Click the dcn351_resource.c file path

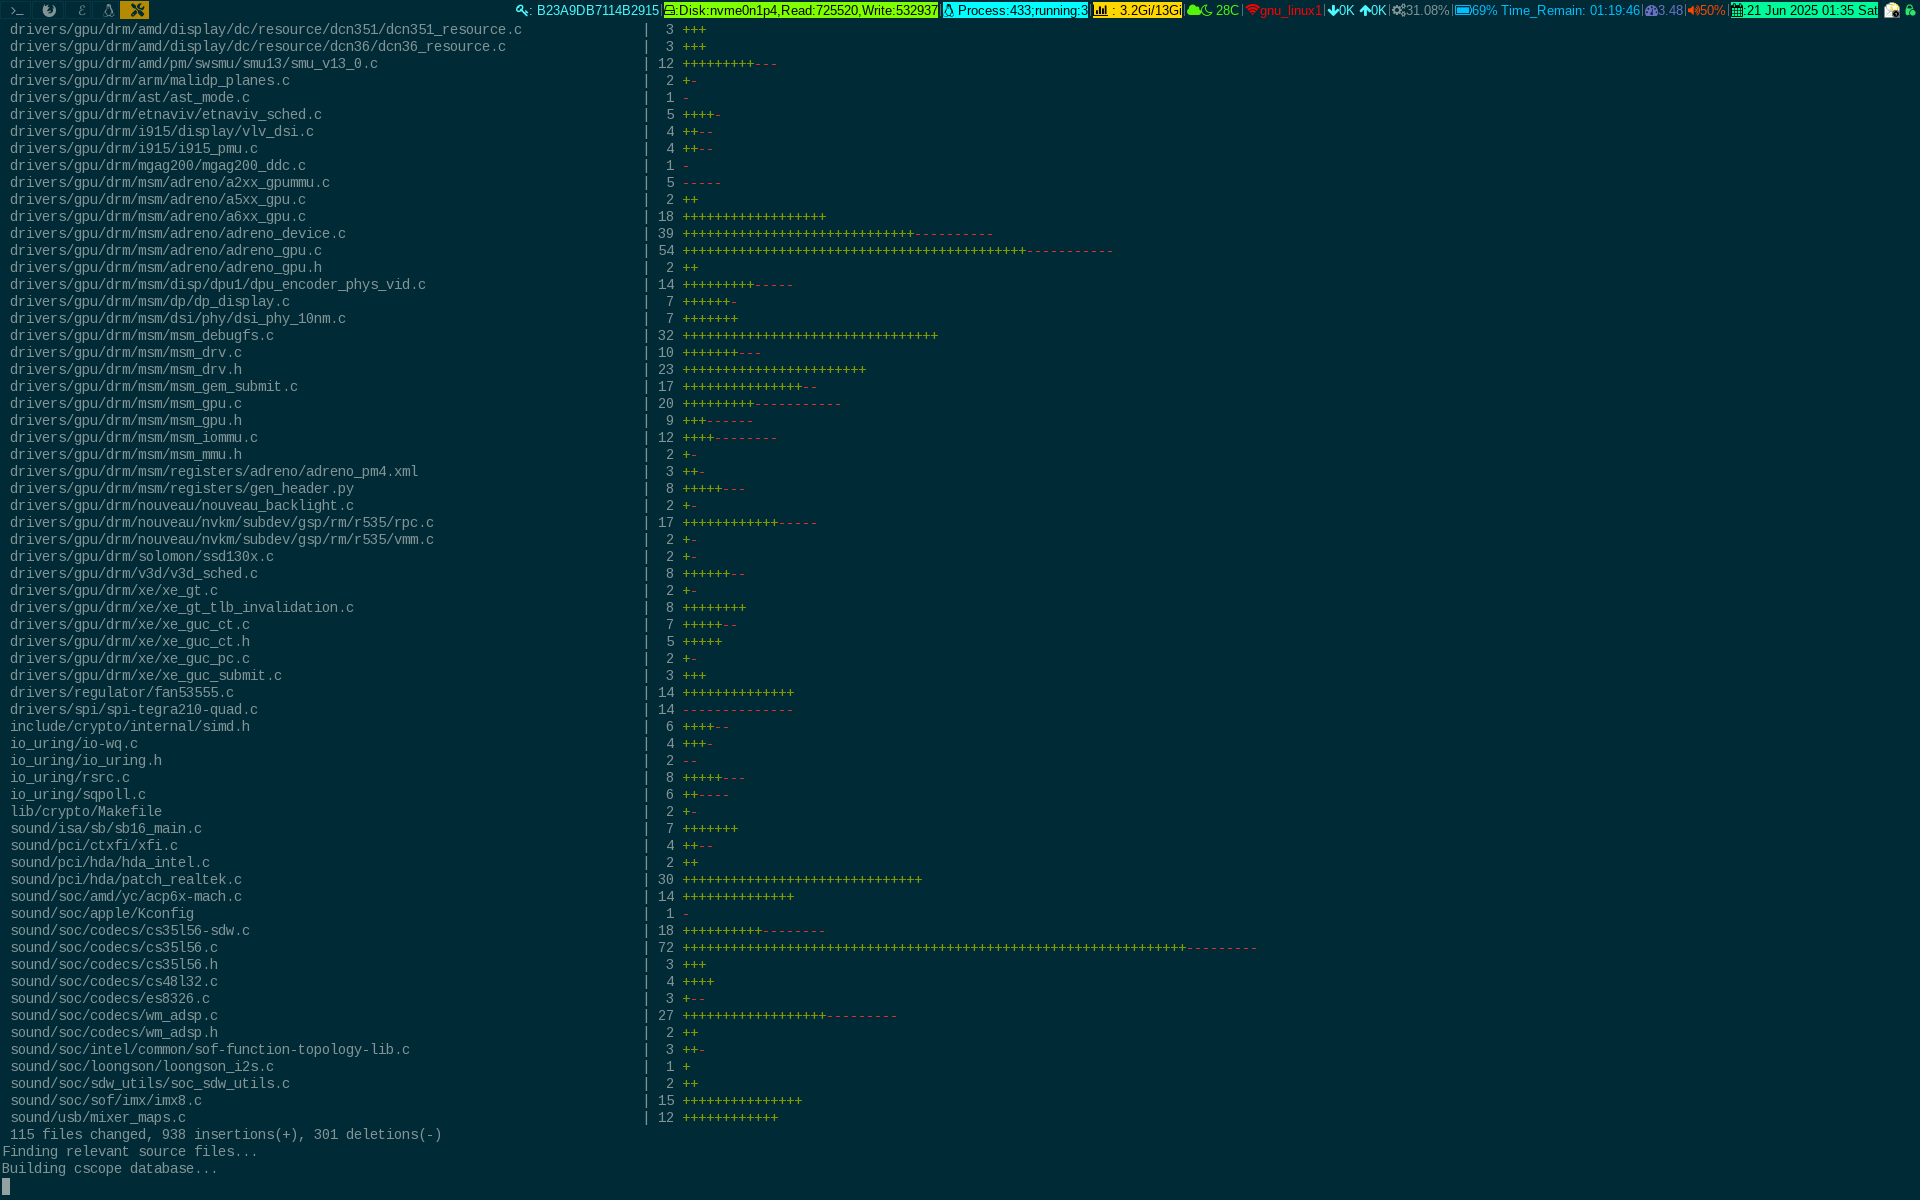tap(266, 30)
